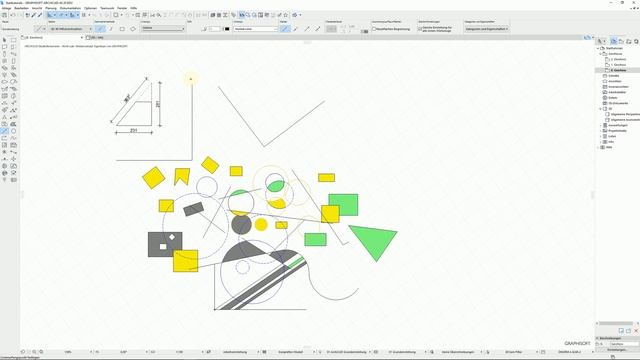Viewport: 640px width, 360px height.
Task: Open the Optionen menu
Action: tap(91, 8)
